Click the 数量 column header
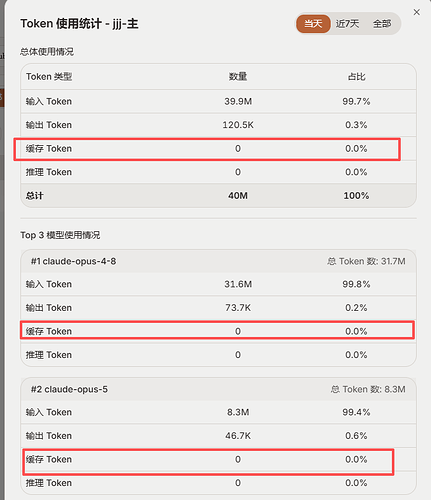 (238, 77)
